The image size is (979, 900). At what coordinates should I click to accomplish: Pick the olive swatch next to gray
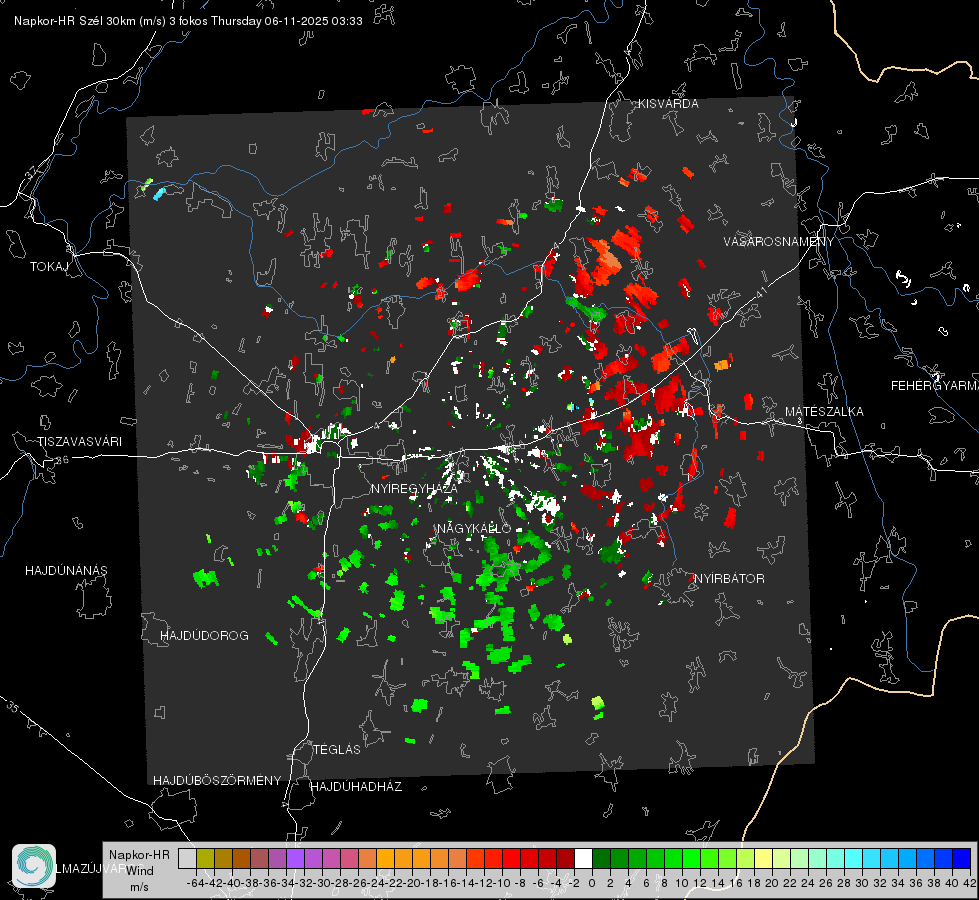pyautogui.click(x=205, y=858)
